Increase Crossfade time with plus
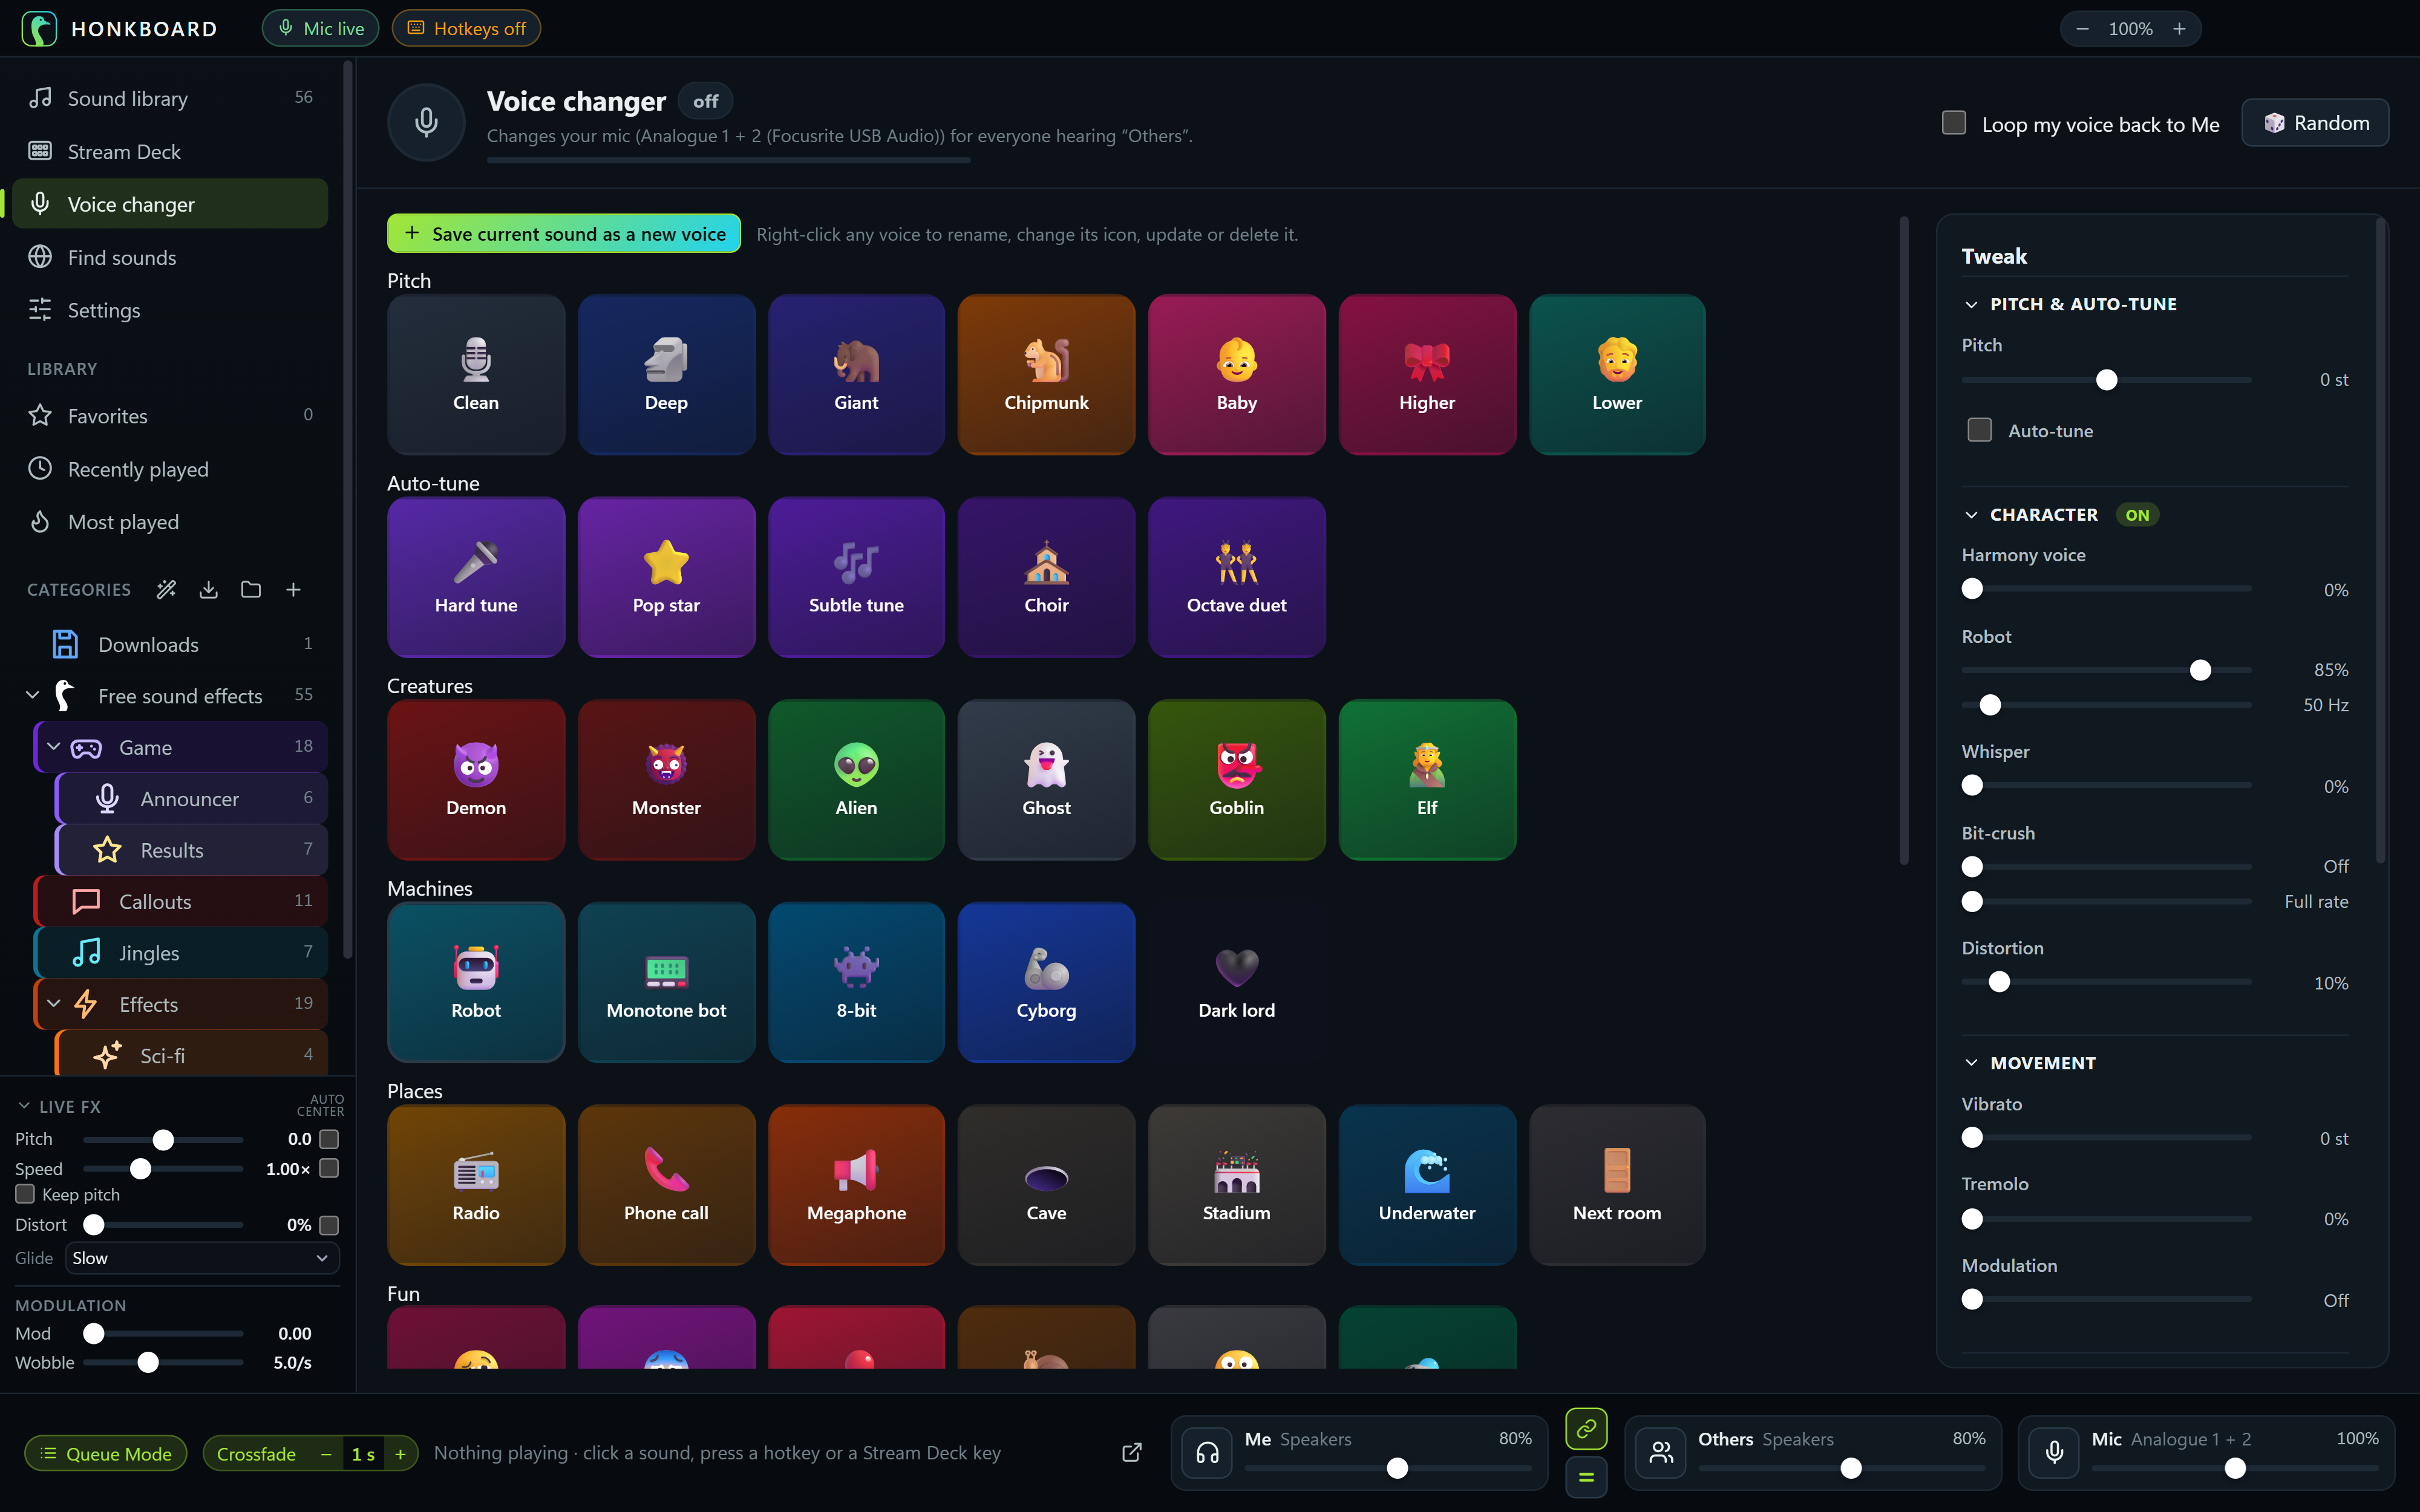 (400, 1454)
